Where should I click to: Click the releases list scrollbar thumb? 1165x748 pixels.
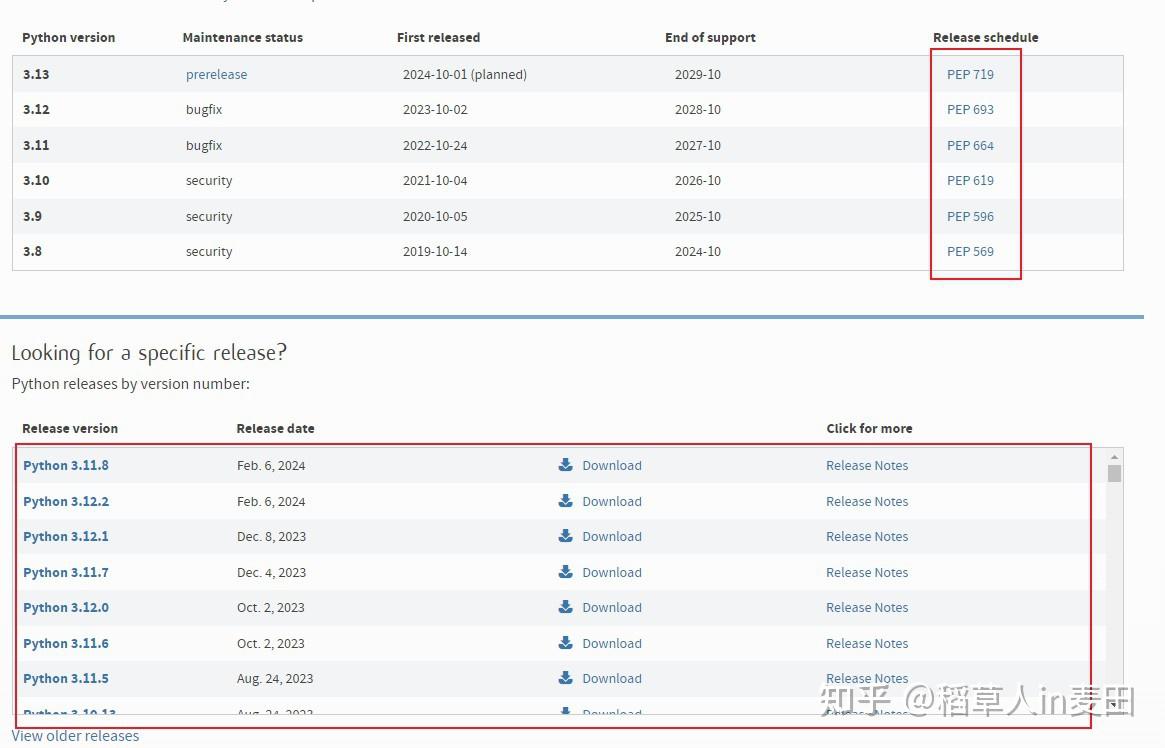(x=1114, y=473)
